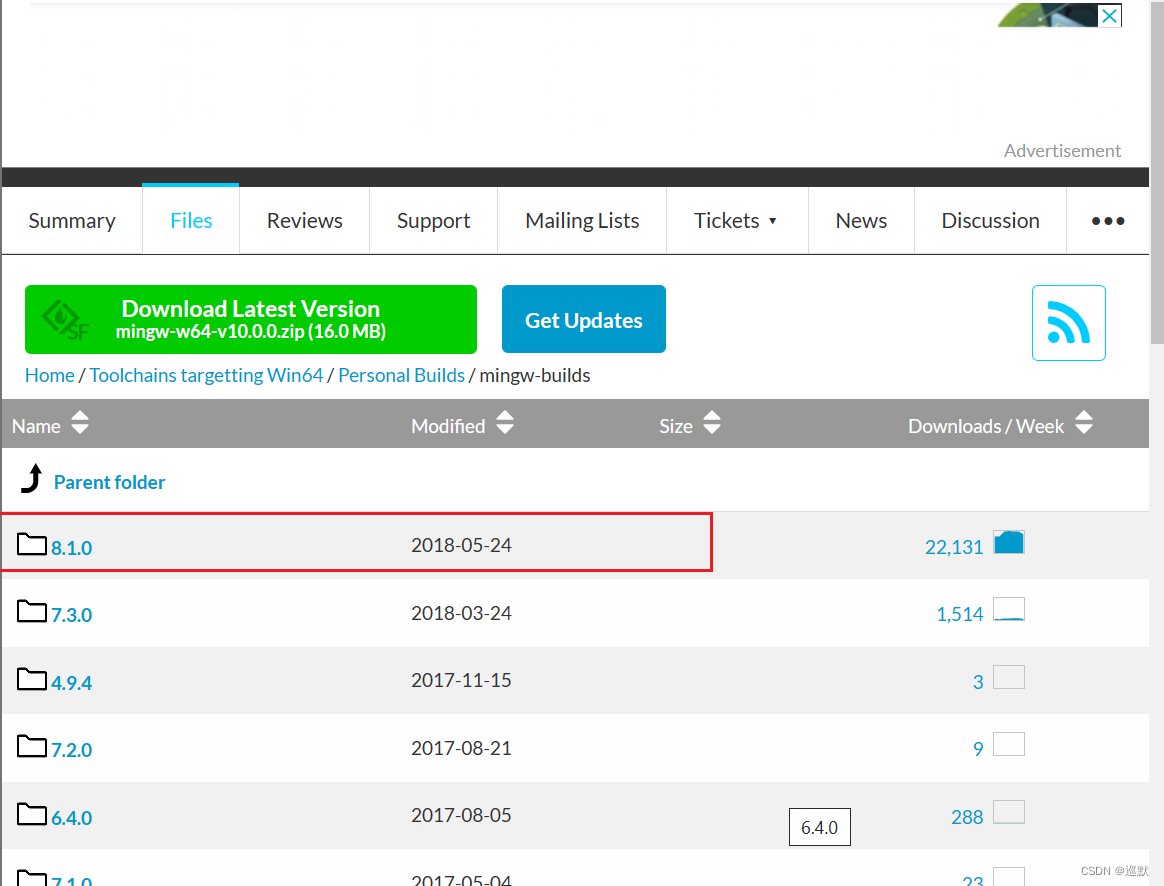Open the 8.1.0 folder link

click(x=71, y=548)
